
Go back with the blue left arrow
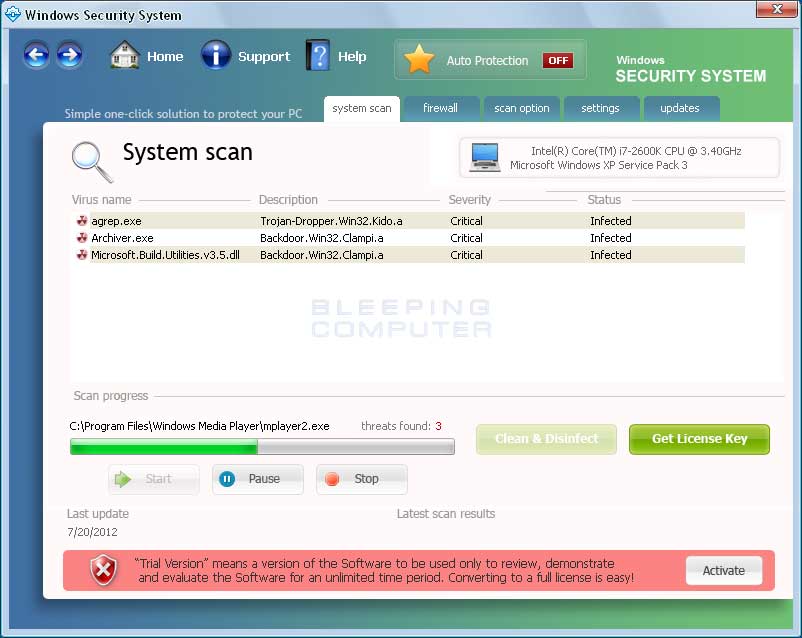(36, 55)
